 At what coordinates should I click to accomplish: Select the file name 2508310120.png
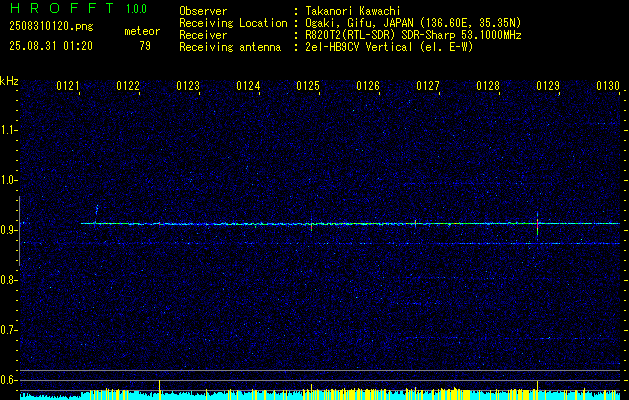tap(51, 26)
